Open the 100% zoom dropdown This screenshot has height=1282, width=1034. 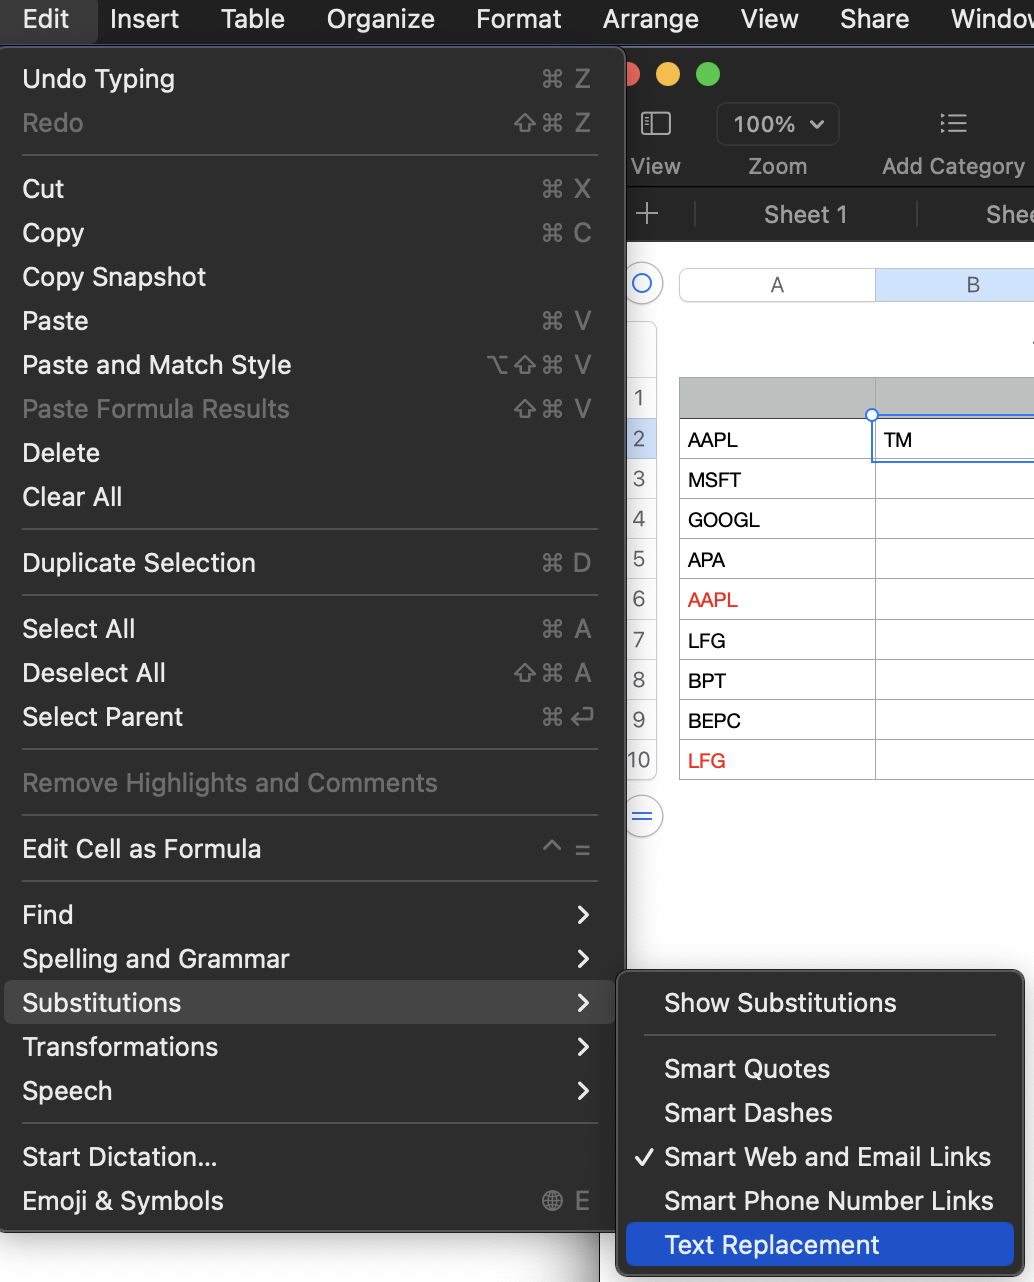[777, 124]
